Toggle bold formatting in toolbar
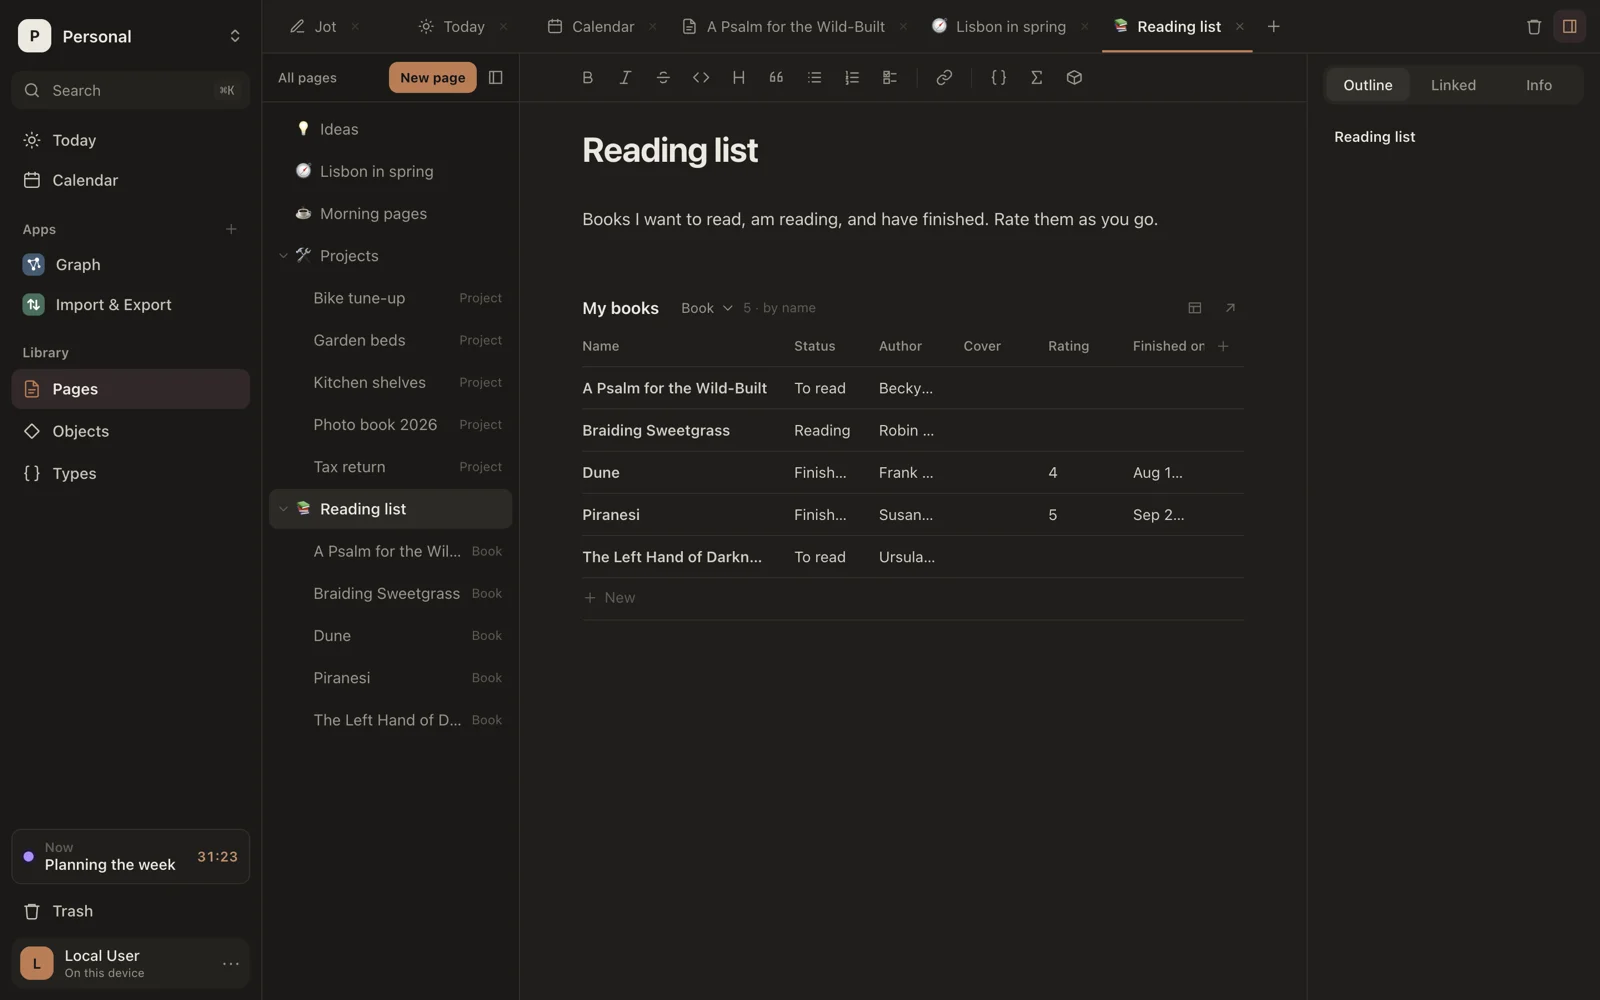The width and height of the screenshot is (1600, 1000). [588, 78]
